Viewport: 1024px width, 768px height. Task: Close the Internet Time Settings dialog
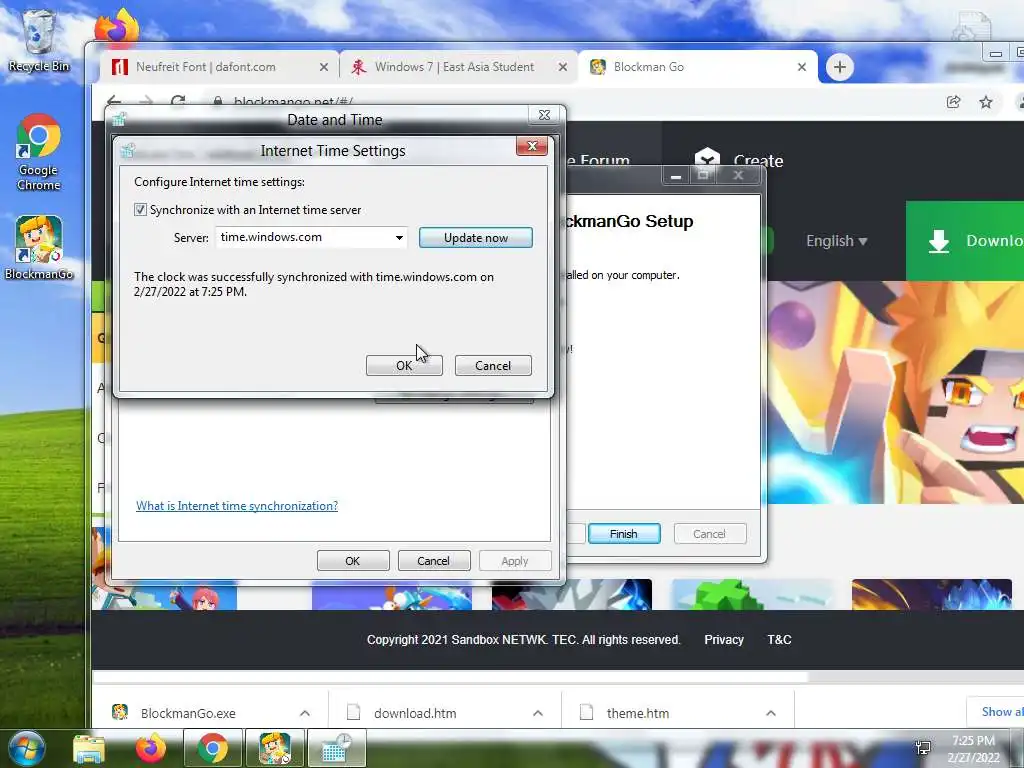532,146
